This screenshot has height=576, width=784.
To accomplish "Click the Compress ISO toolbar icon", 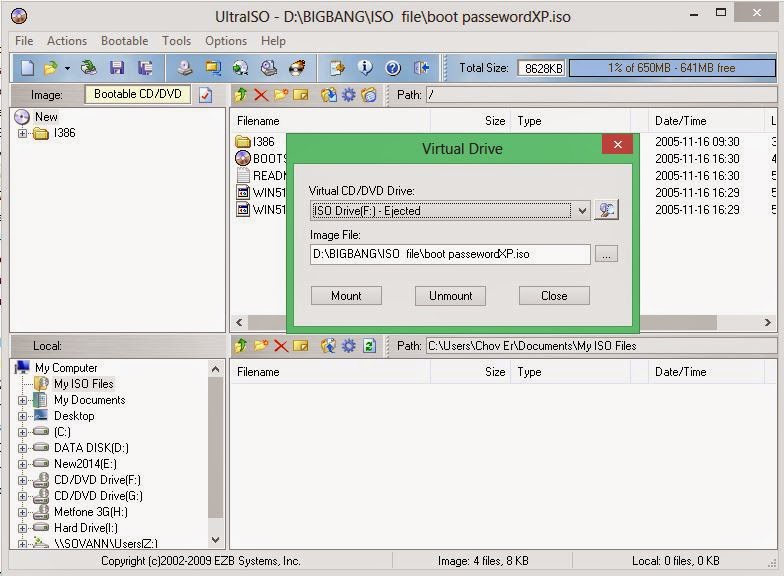I will pos(214,68).
